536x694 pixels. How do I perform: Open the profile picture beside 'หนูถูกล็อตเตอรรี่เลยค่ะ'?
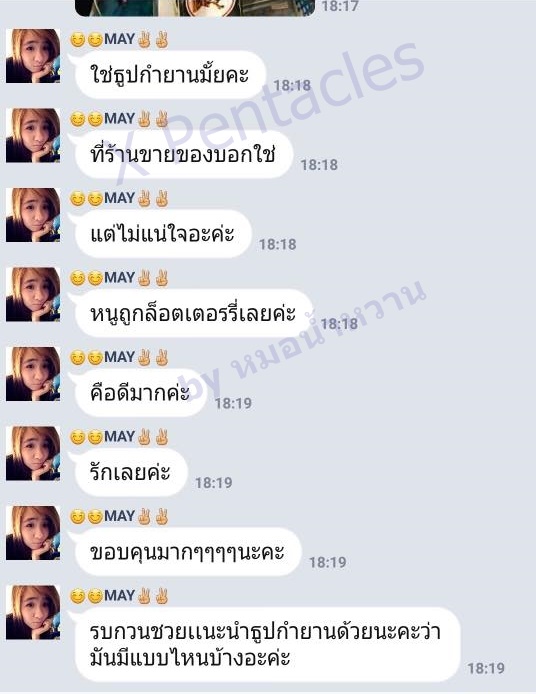pyautogui.click(x=33, y=294)
